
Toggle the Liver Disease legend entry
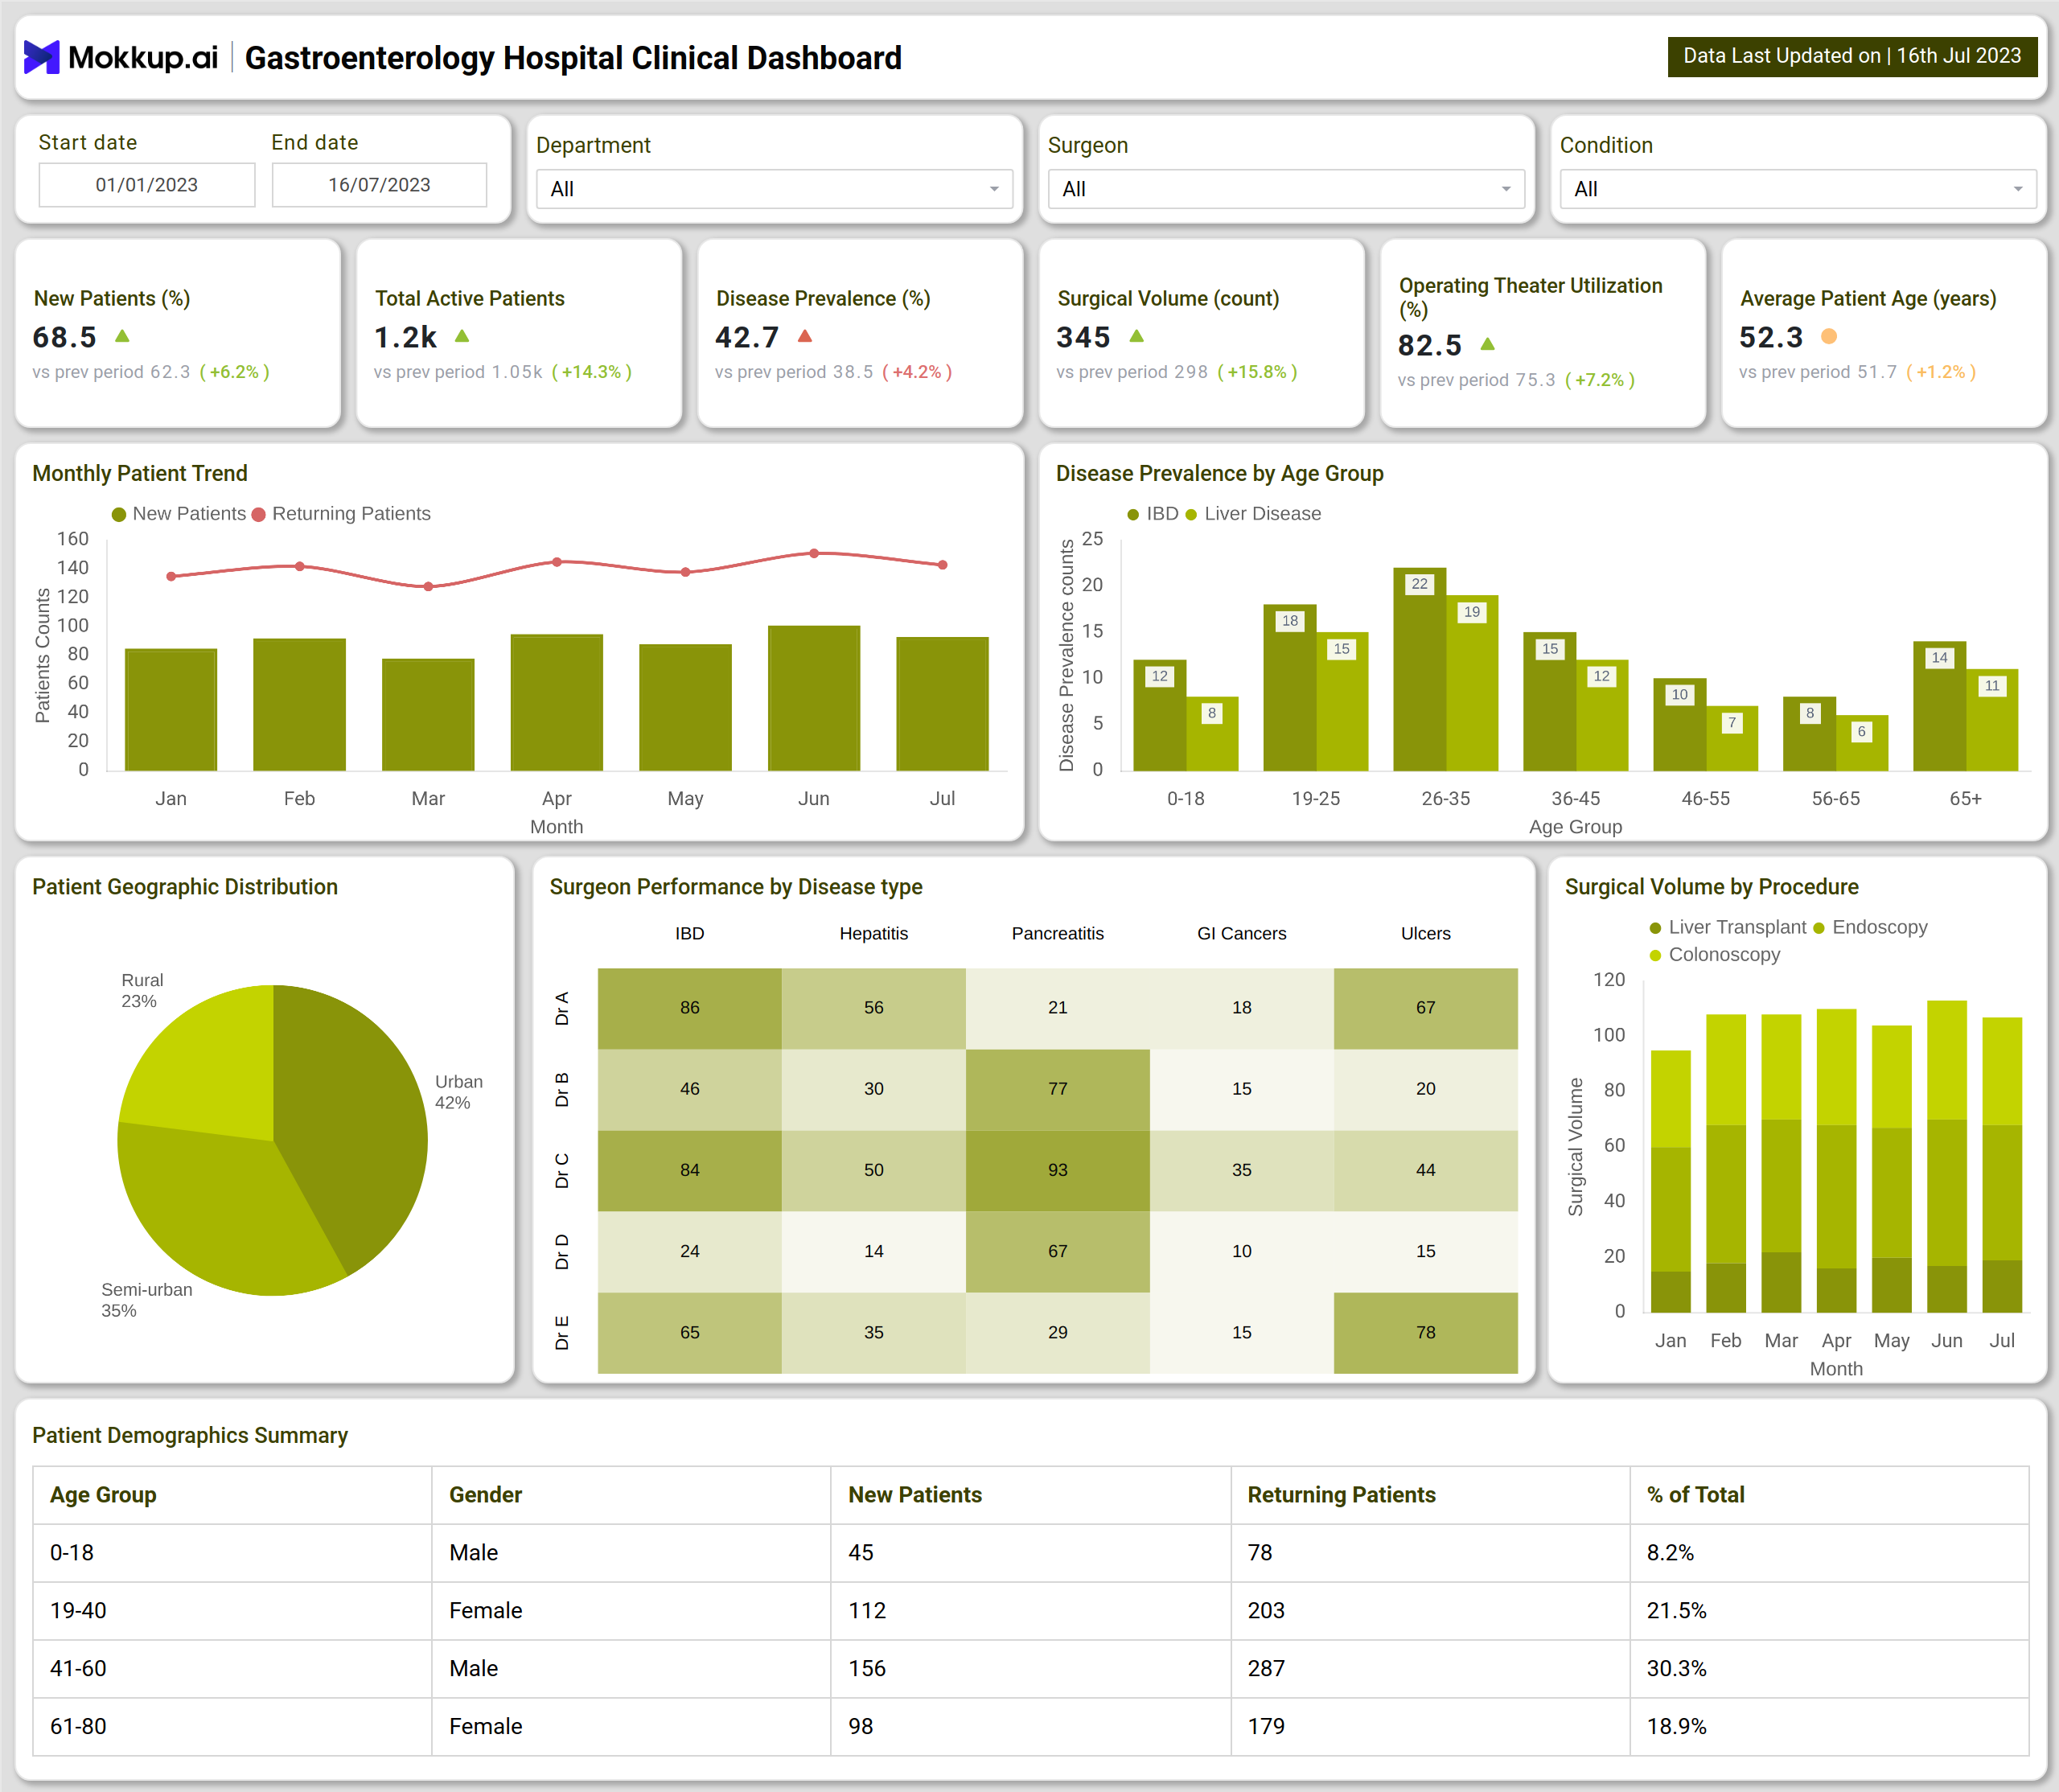tap(1253, 514)
